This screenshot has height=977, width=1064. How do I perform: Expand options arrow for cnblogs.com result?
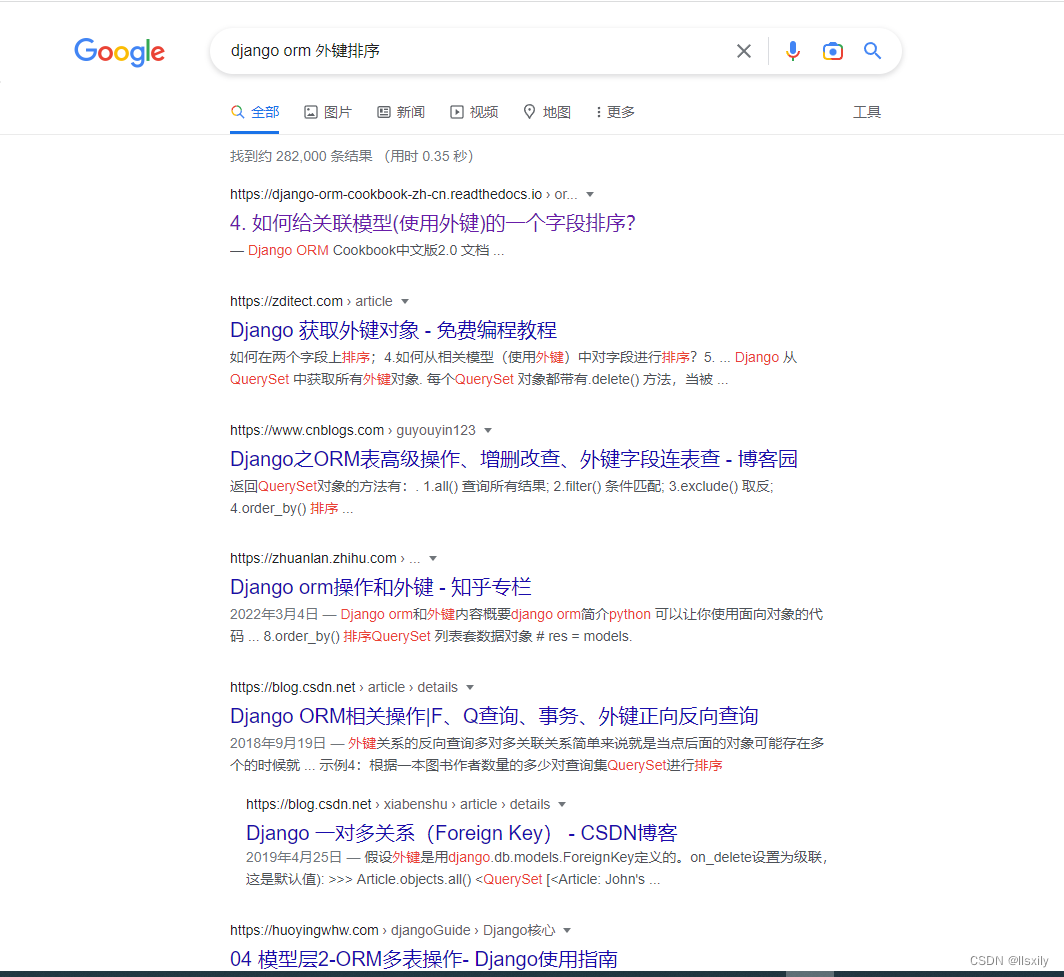point(488,430)
